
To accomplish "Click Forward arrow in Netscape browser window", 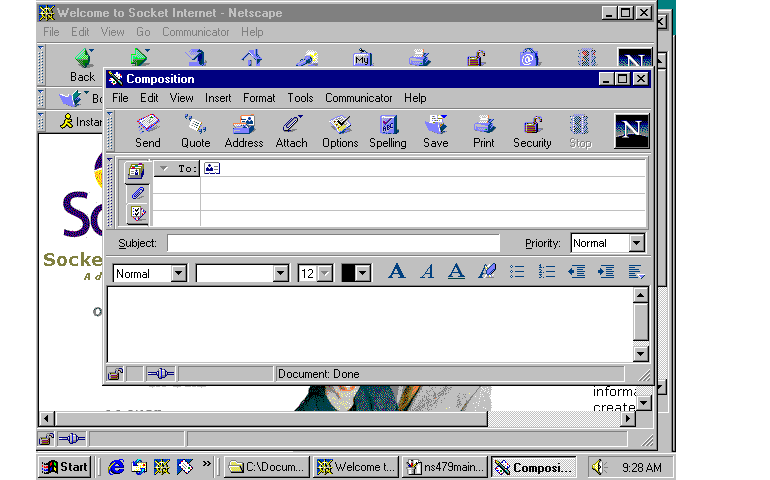I will [139, 57].
